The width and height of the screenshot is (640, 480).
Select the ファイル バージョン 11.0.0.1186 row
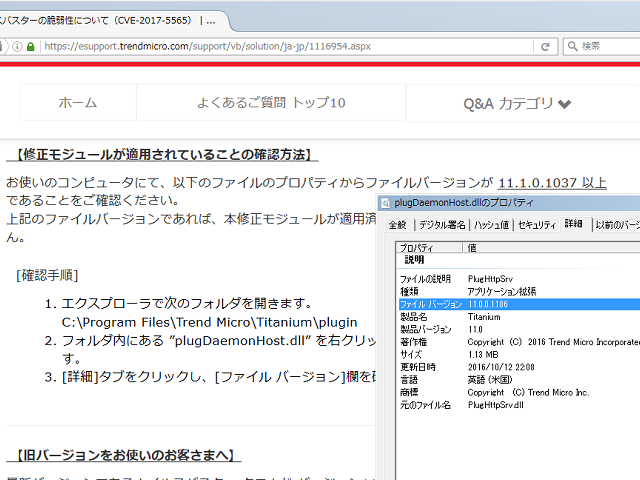[x=519, y=304]
